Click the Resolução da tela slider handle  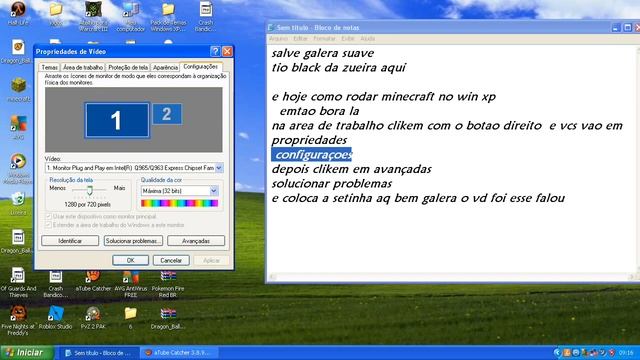[89, 190]
